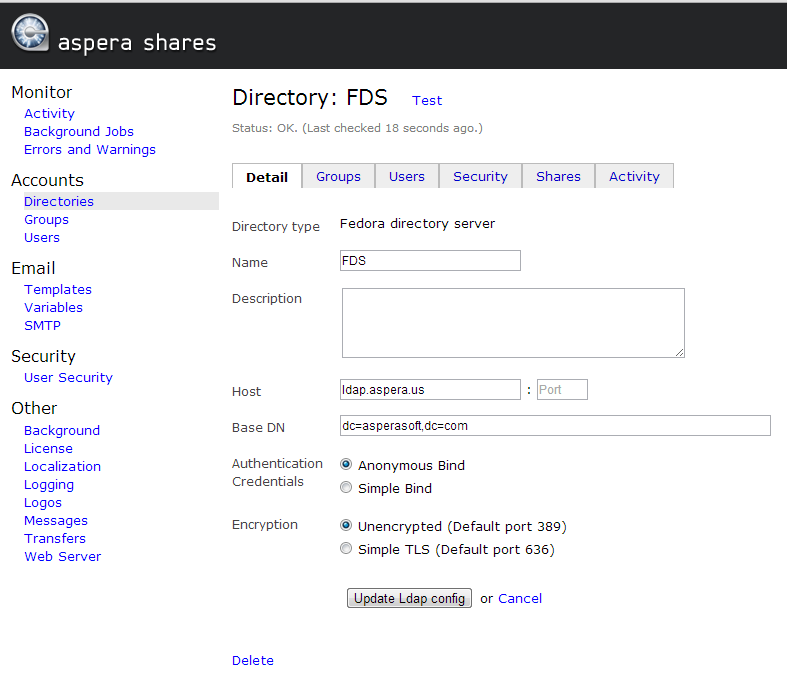787x693 pixels.
Task: Click the 'aspera shares' title text
Action: coord(137,43)
